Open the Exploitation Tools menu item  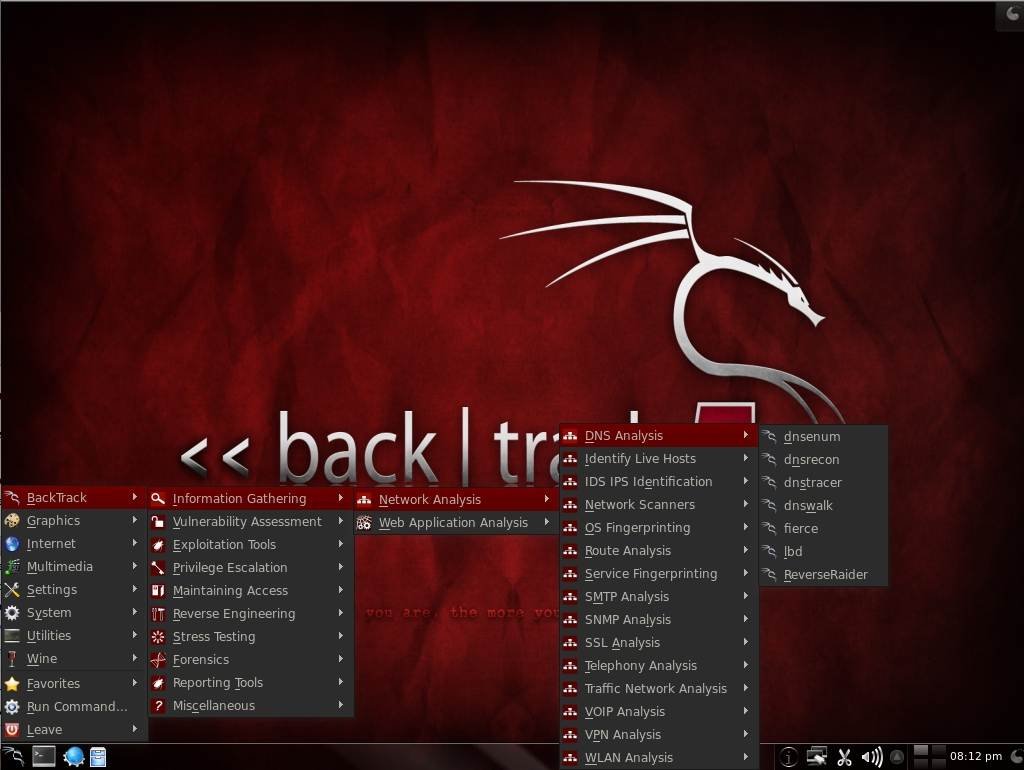224,545
